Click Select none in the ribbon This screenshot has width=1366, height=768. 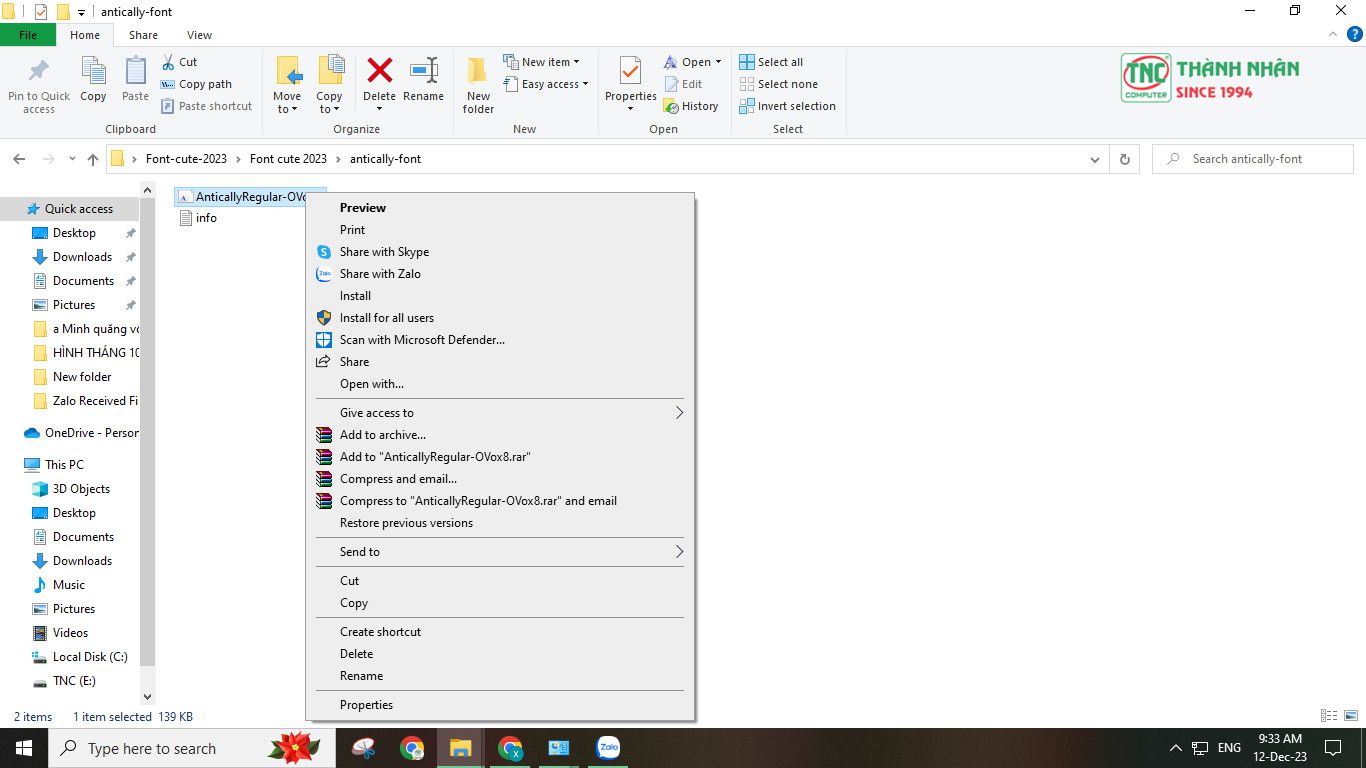pyautogui.click(x=778, y=84)
